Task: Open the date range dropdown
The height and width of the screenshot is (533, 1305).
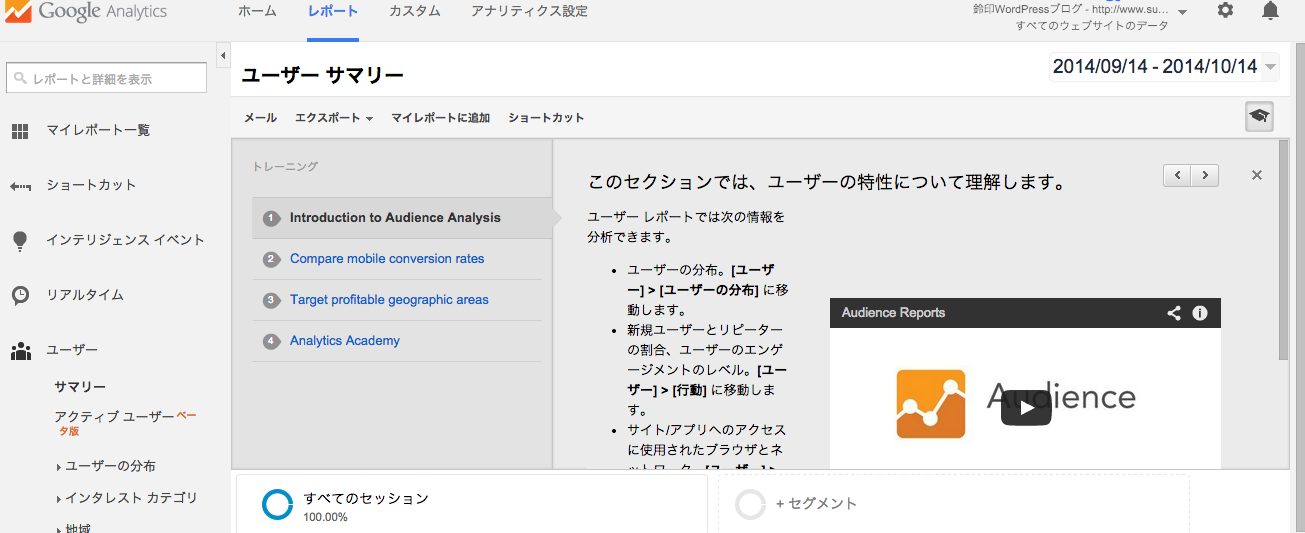Action: 1164,67
